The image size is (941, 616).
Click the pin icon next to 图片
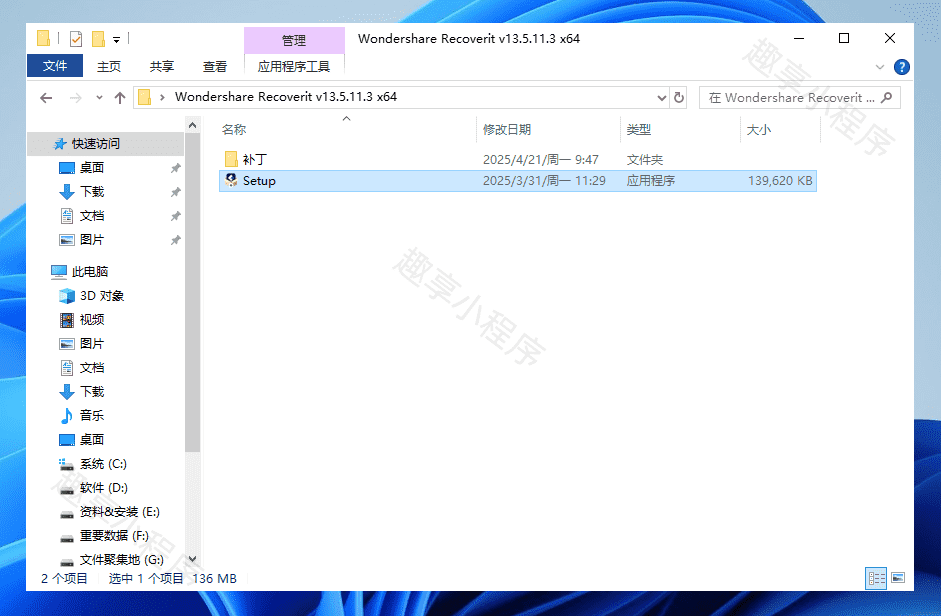click(175, 240)
